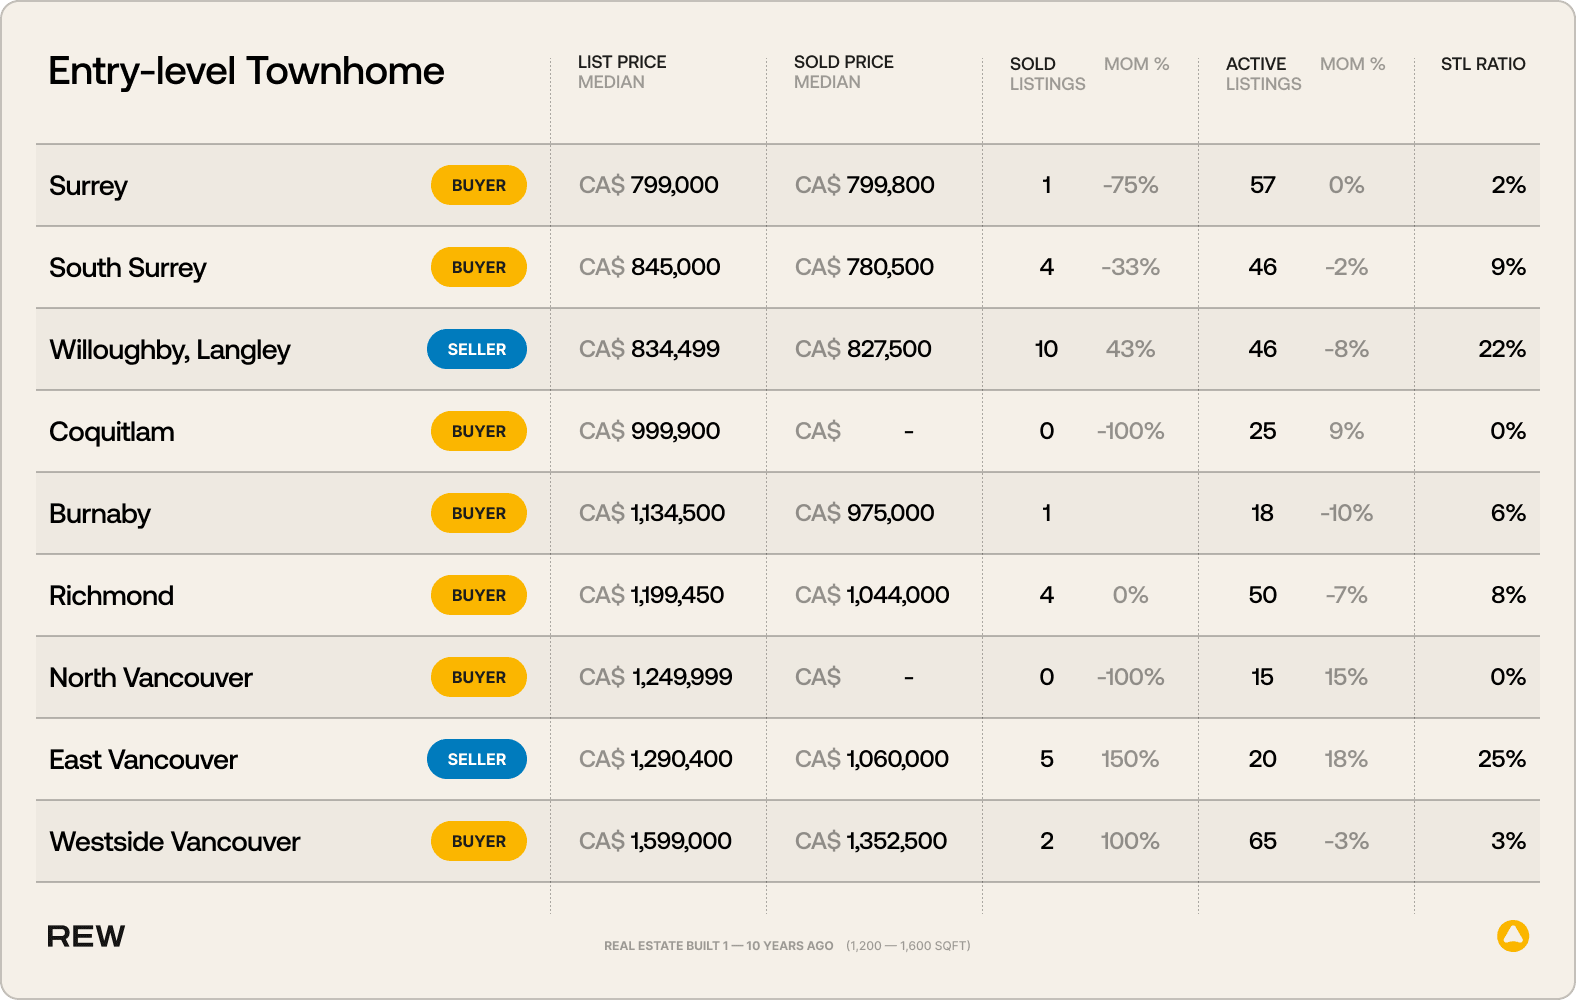1576x1000 pixels.
Task: Click the "East Vancouver" row name
Action: [x=144, y=760]
